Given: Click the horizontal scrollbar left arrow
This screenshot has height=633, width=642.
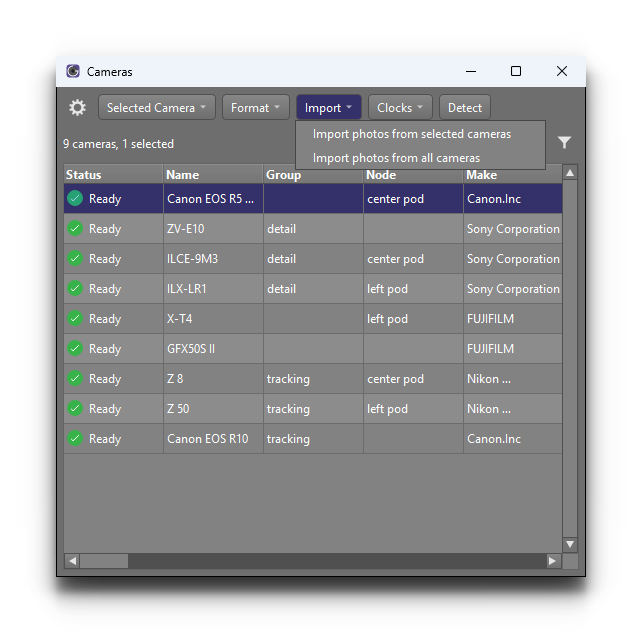Looking at the screenshot, I should point(72,561).
